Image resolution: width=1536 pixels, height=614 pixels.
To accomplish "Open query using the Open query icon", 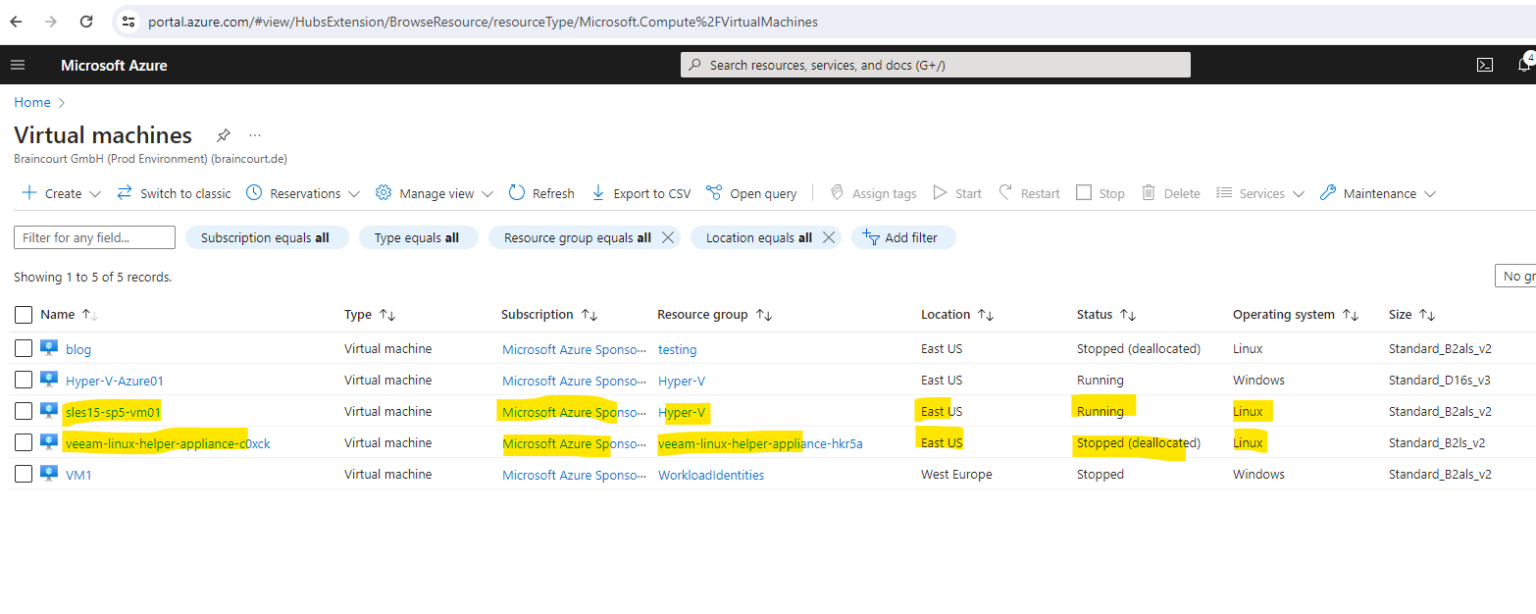I will click(713, 193).
